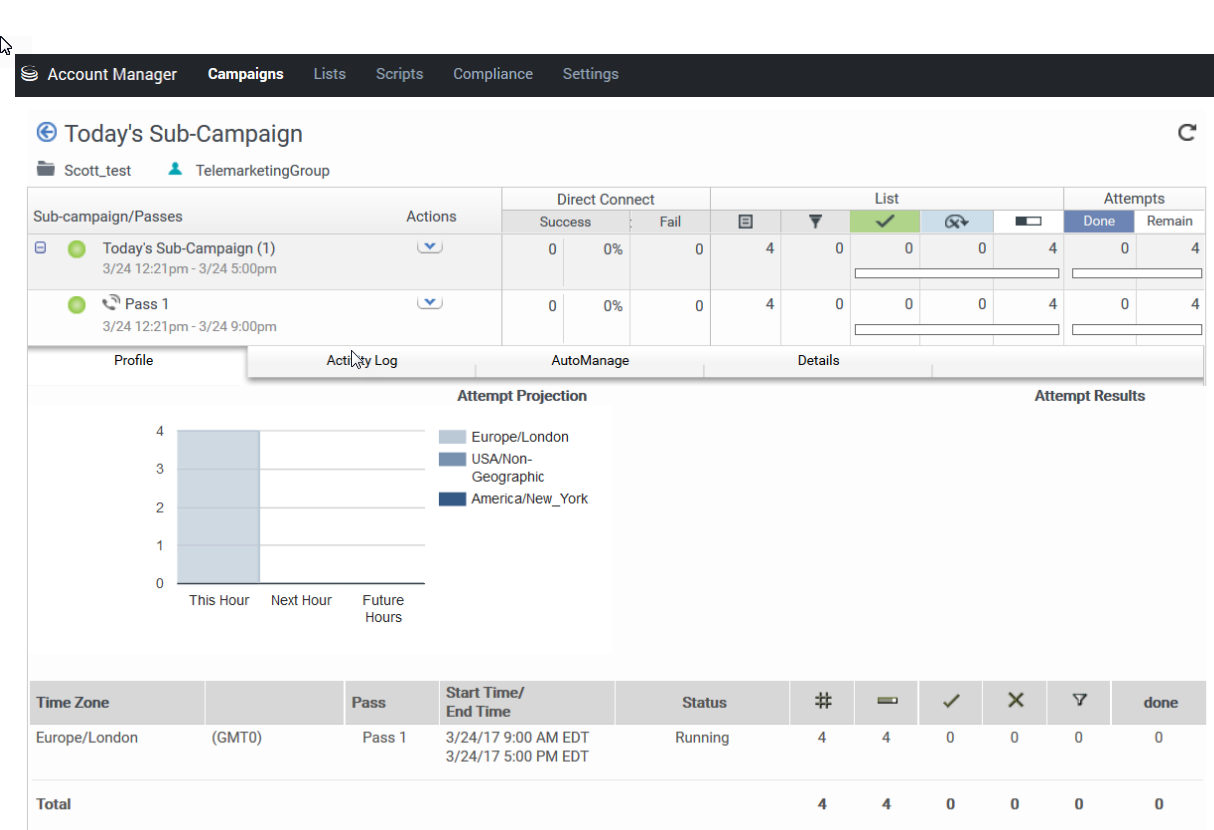
Task: Click the filter funnel icon in List header
Action: coord(815,221)
